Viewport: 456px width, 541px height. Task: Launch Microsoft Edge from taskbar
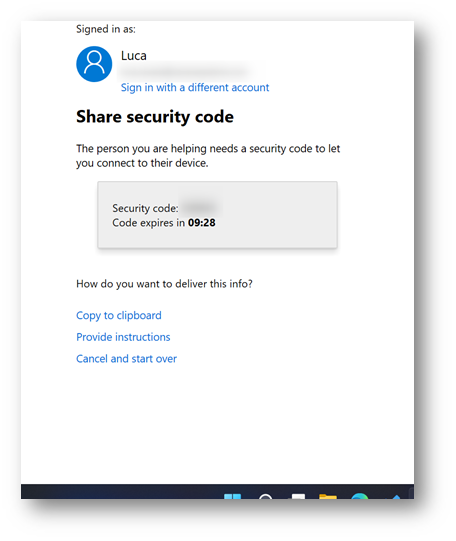(359, 496)
